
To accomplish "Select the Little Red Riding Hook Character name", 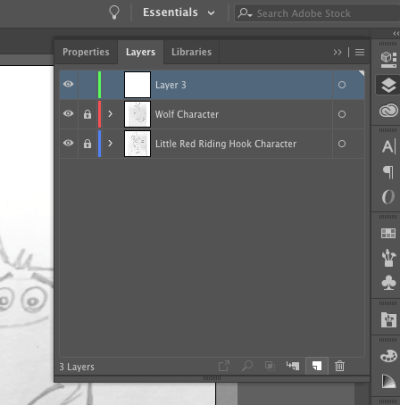I will point(226,144).
